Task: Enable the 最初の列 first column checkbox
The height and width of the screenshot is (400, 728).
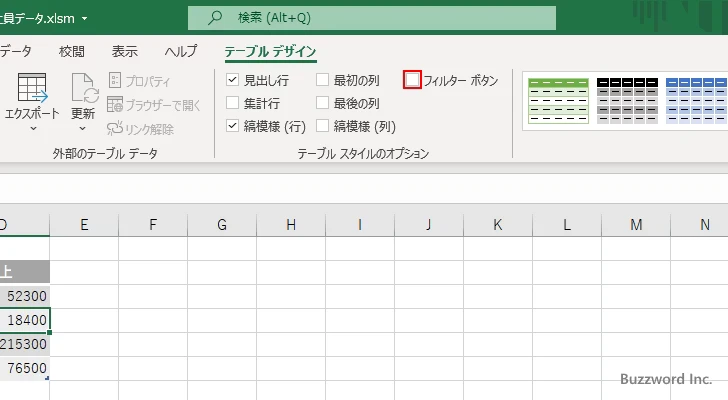Action: (322, 80)
